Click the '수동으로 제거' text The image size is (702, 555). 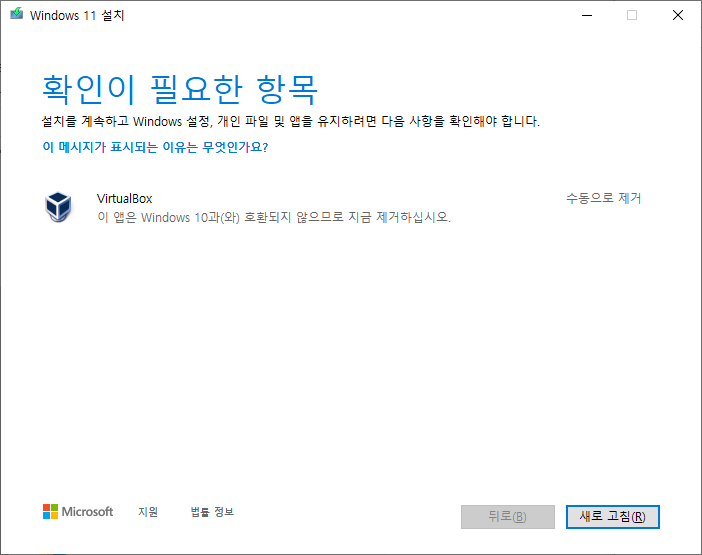(604, 198)
